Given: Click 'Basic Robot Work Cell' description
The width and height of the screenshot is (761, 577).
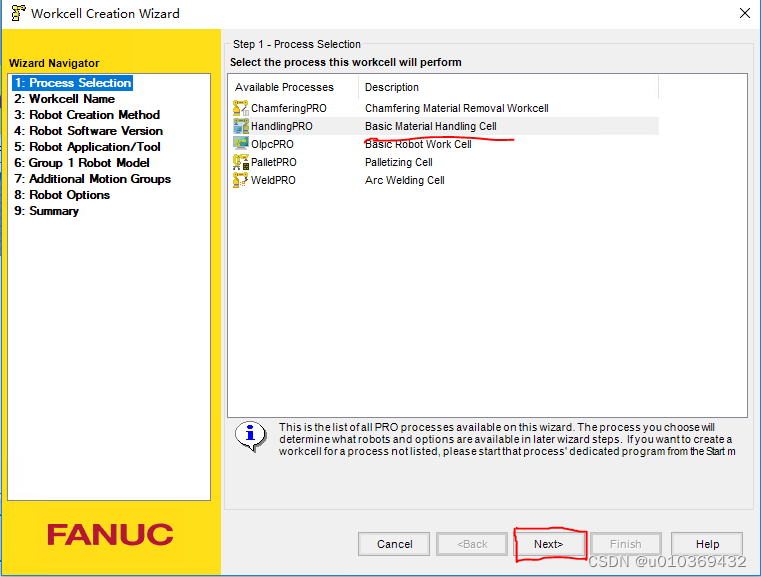Looking at the screenshot, I should [418, 144].
